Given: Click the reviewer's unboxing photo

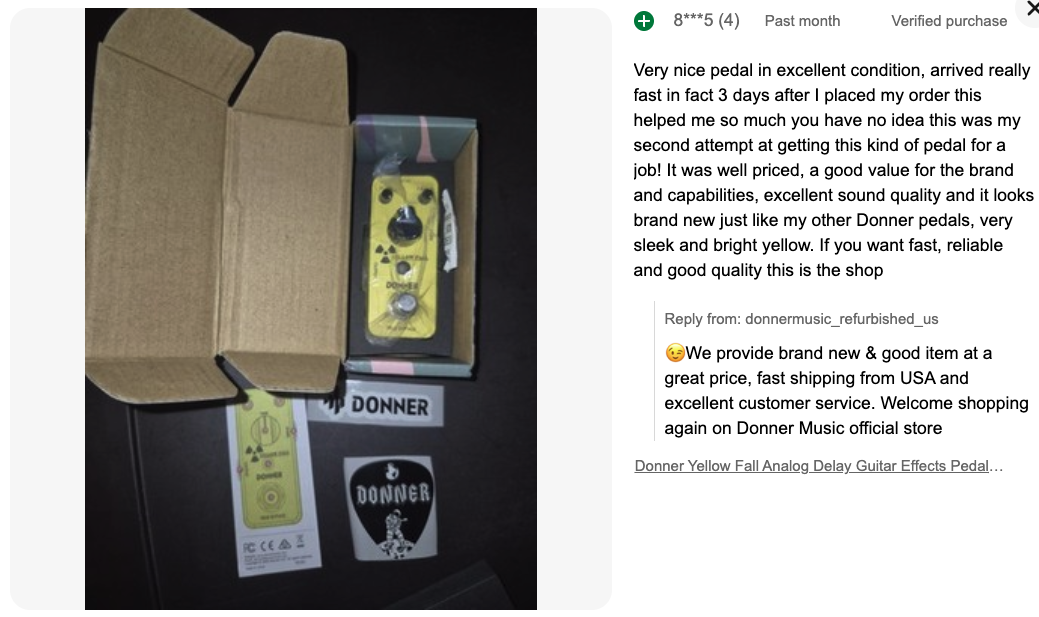Looking at the screenshot, I should click(x=311, y=309).
